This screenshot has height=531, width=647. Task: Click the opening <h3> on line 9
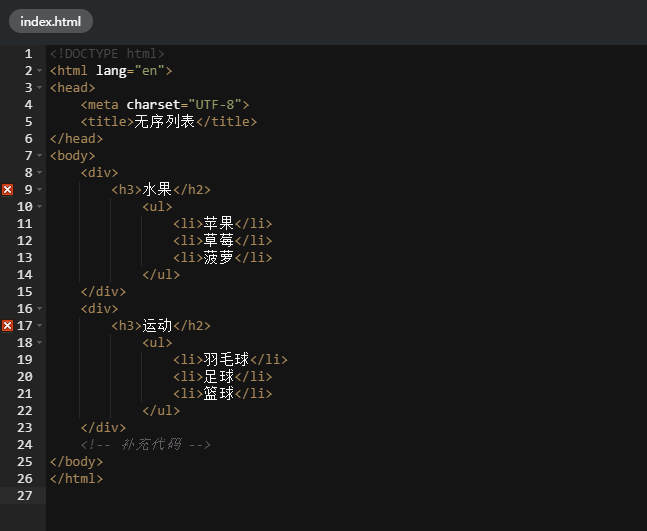pos(127,189)
